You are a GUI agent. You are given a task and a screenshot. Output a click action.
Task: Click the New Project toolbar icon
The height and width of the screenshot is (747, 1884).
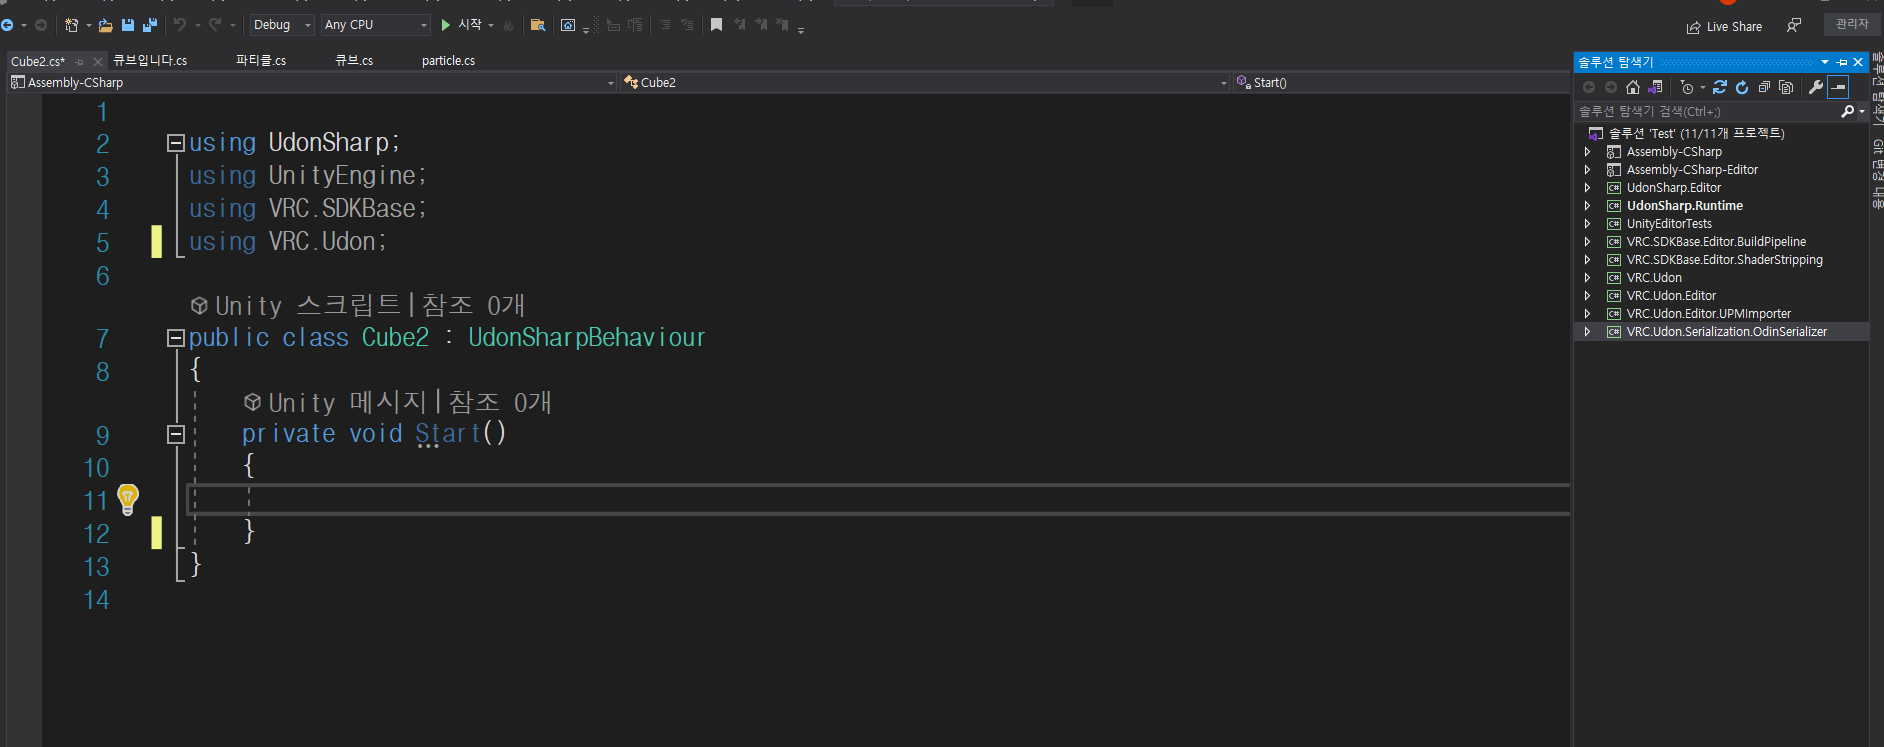tap(71, 25)
